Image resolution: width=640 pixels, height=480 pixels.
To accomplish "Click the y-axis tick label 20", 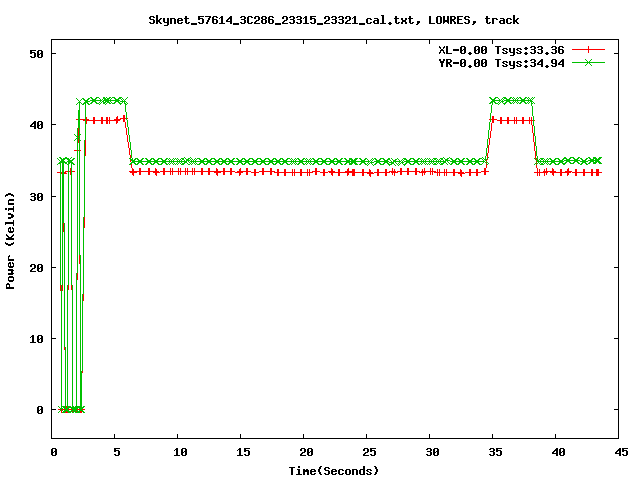I will [x=36, y=268].
